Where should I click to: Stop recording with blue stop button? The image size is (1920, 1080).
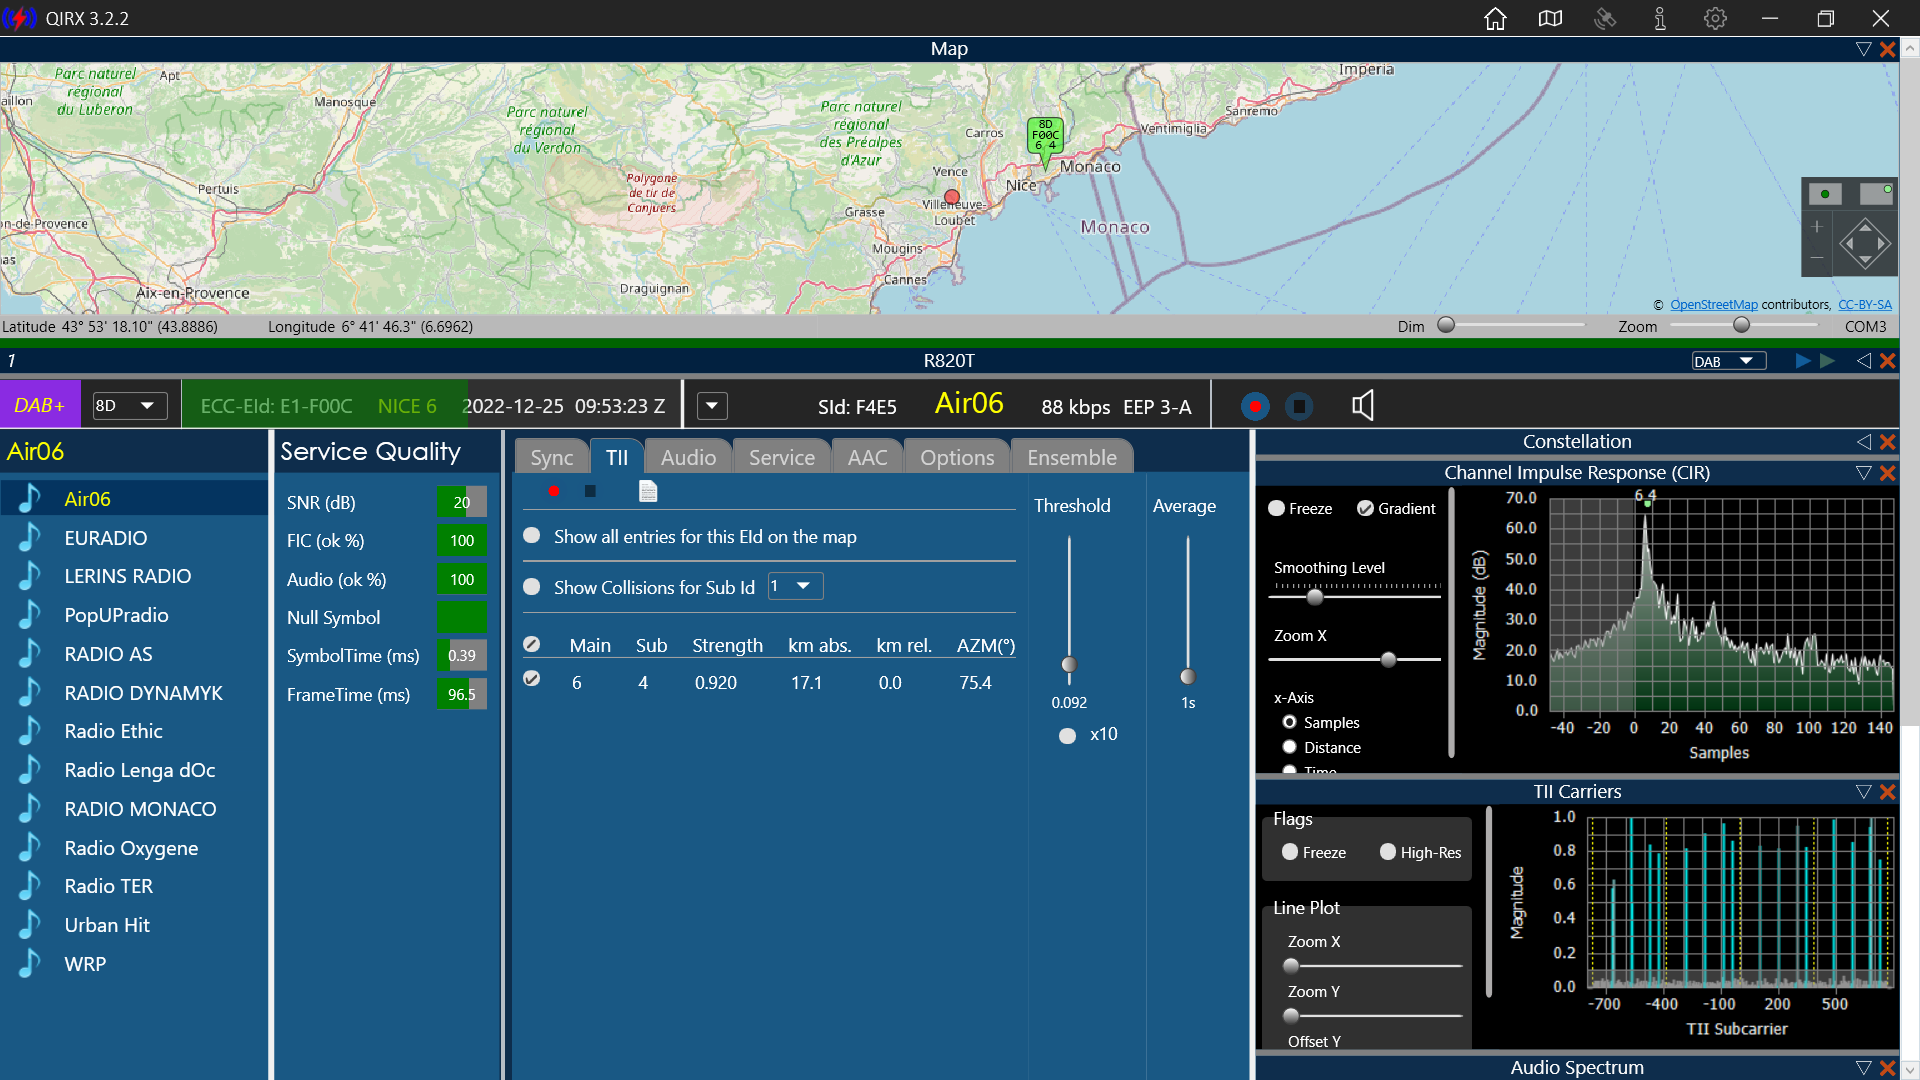(x=1299, y=406)
